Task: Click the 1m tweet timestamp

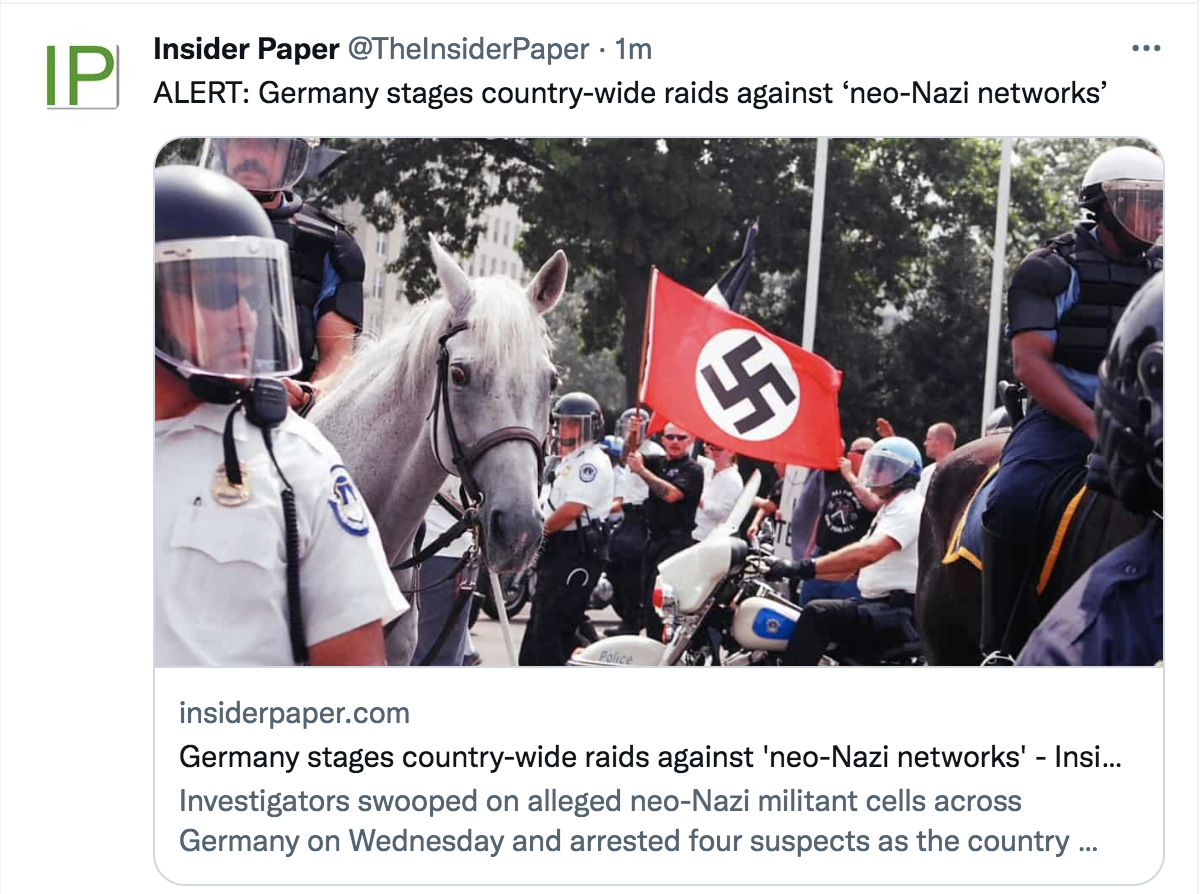Action: [x=633, y=48]
